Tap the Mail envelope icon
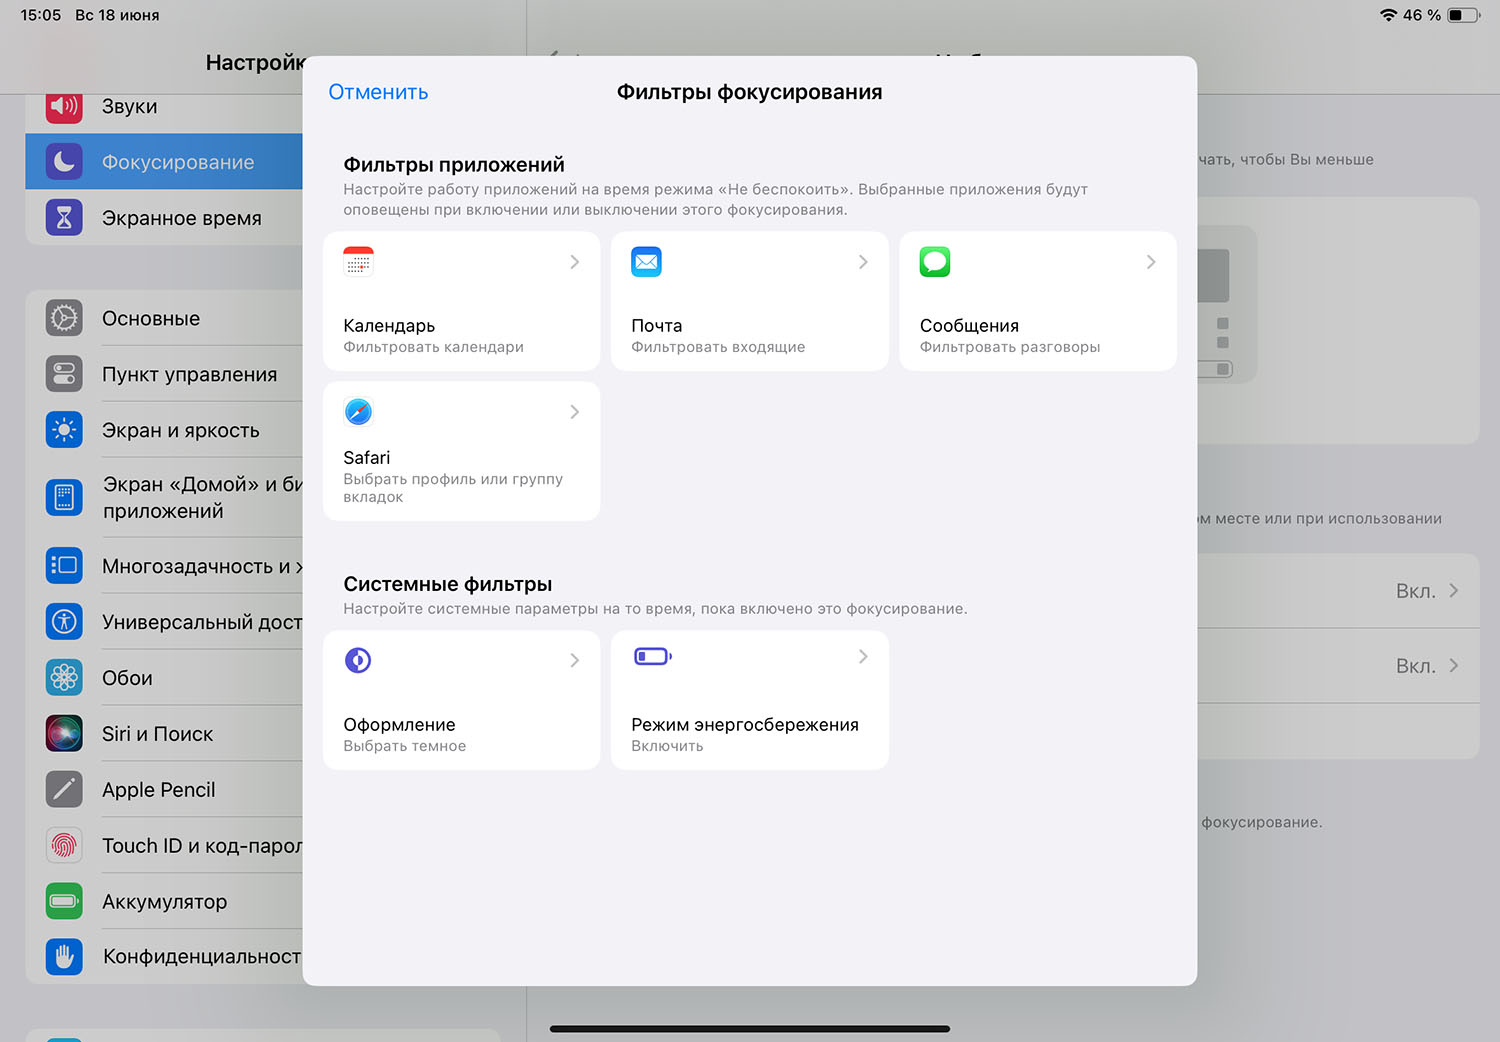The width and height of the screenshot is (1500, 1042). (x=646, y=262)
